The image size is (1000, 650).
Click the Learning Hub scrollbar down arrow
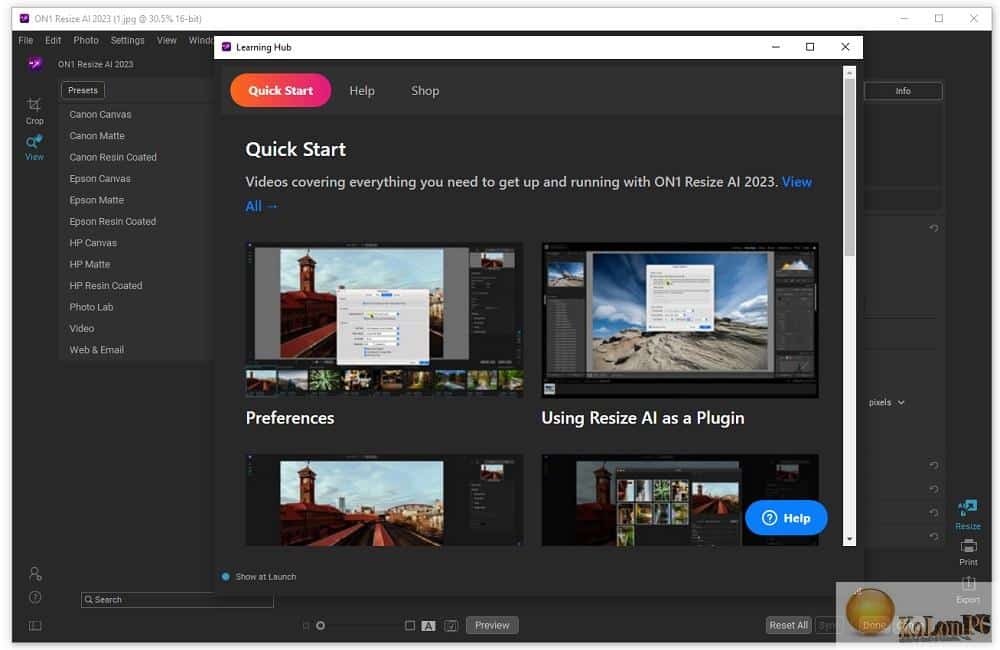pos(849,540)
